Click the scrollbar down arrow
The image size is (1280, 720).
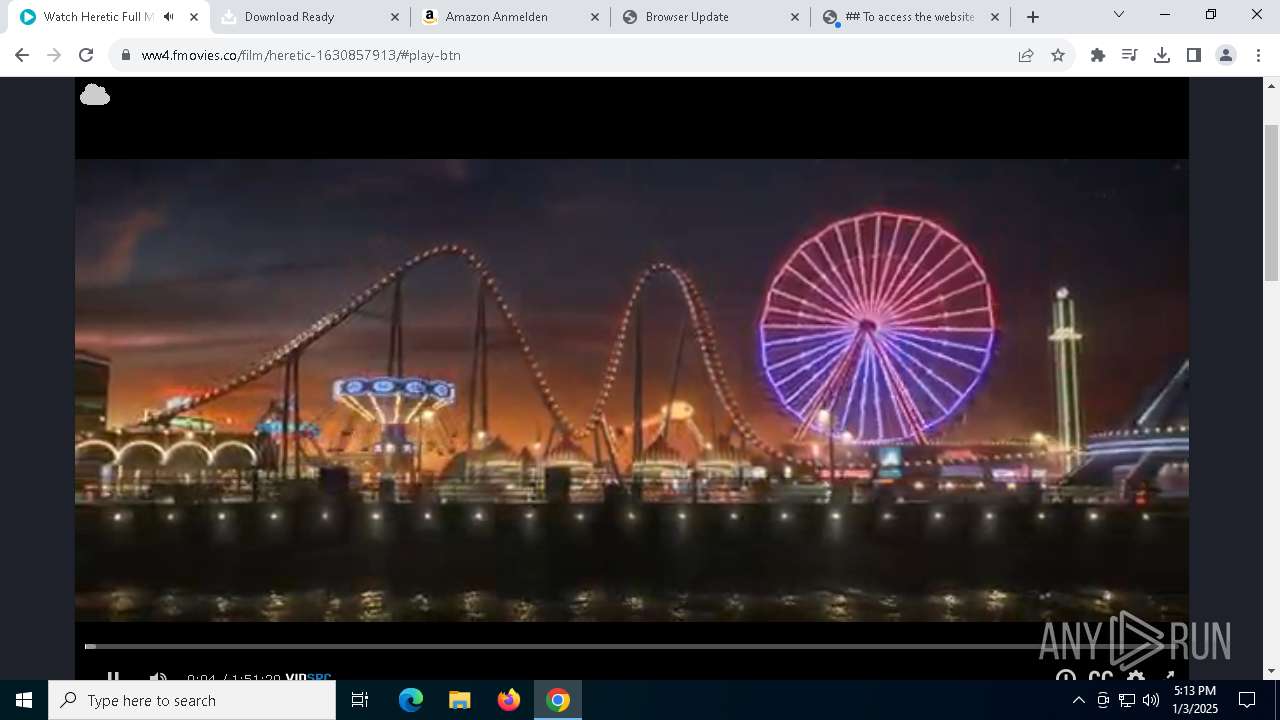click(1271, 671)
